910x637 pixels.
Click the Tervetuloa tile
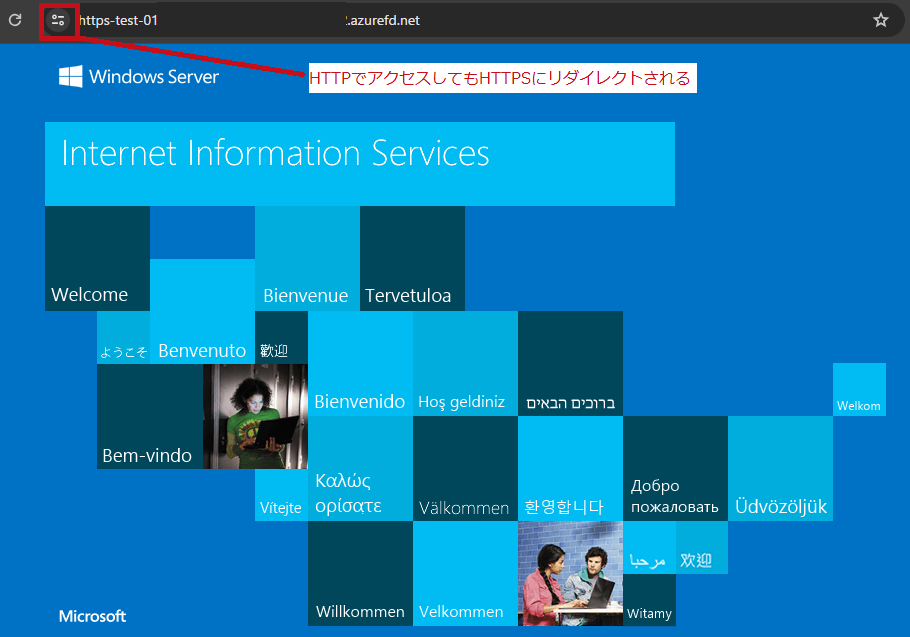pos(413,259)
